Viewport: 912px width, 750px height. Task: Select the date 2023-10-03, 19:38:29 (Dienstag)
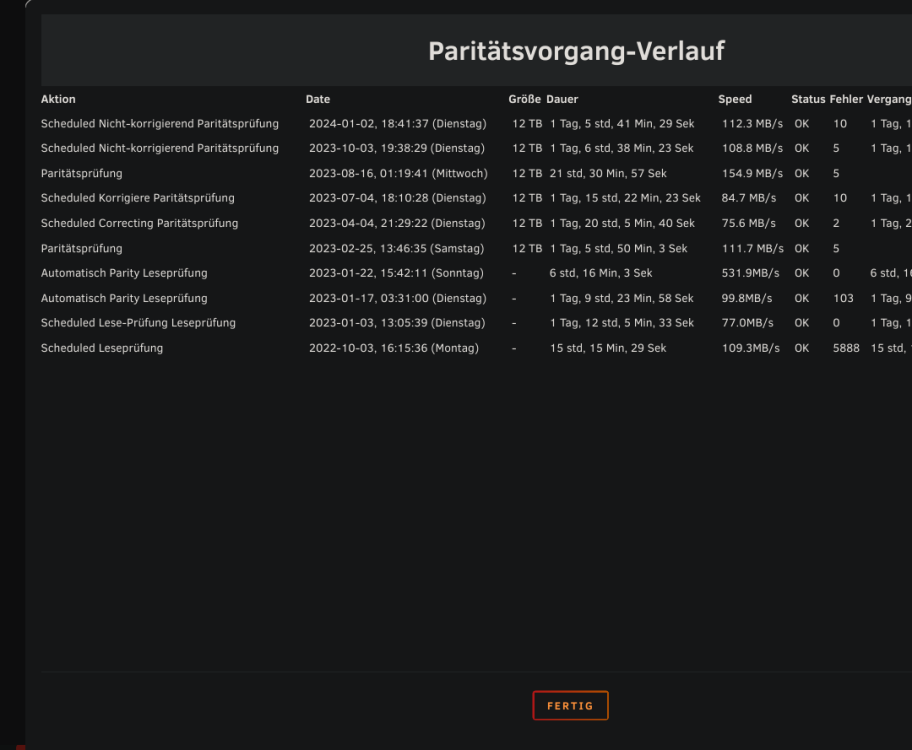(397, 148)
